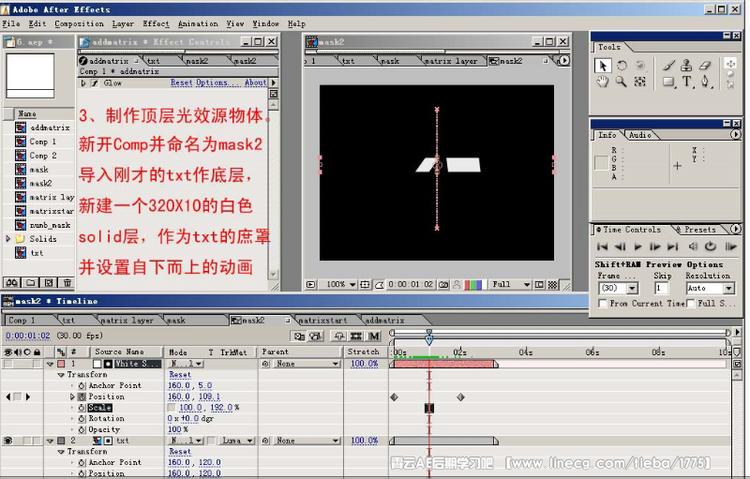
Task: Select the Pan Behind tool
Action: pos(640,82)
